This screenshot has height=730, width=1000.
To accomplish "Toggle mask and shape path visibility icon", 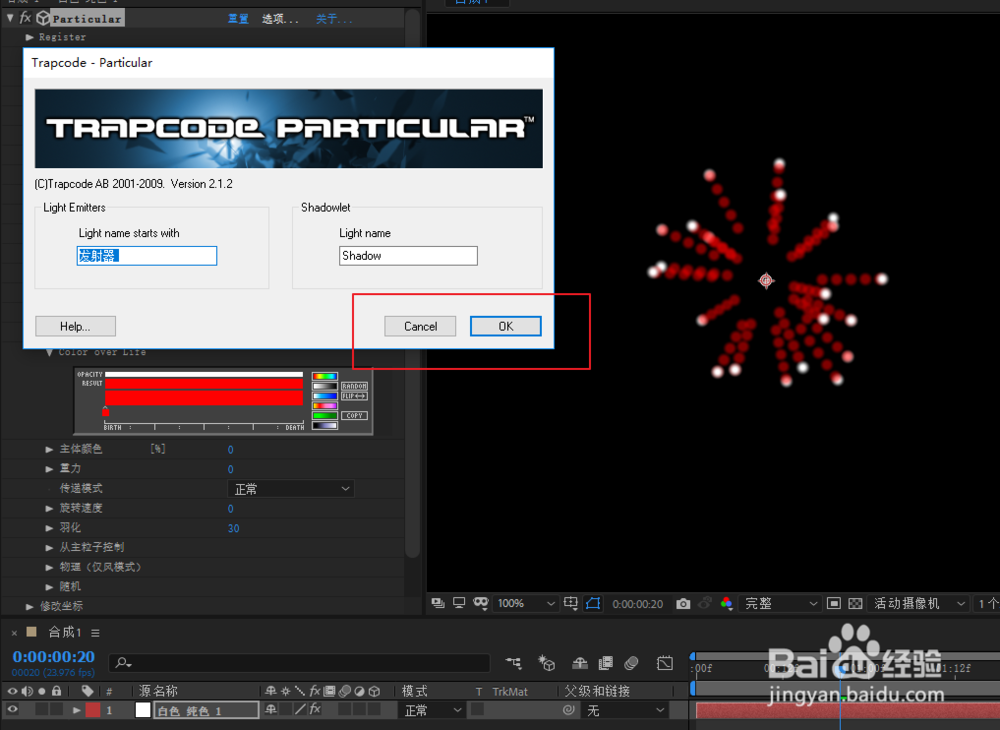I will pyautogui.click(x=481, y=603).
